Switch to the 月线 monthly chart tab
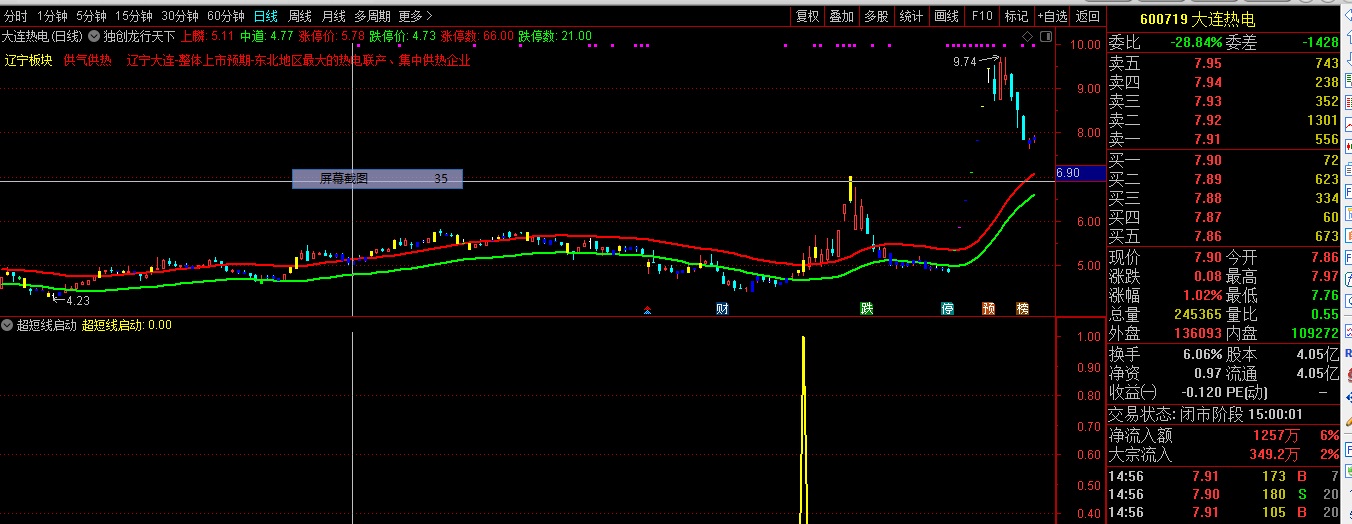Viewport: 1352px width, 524px height. click(x=333, y=16)
